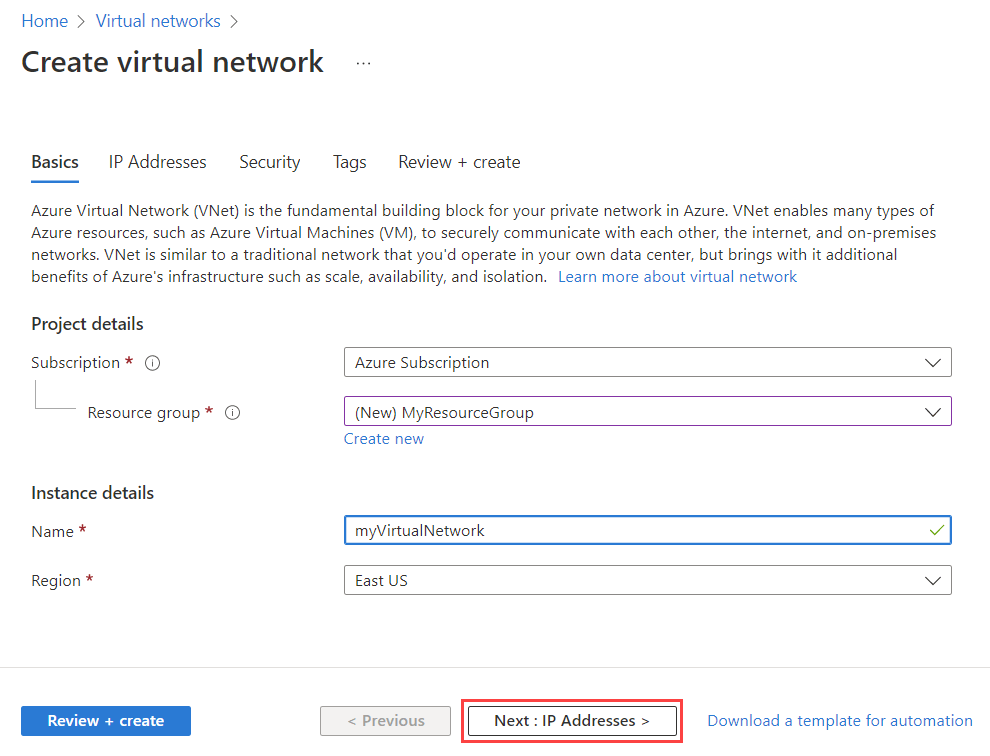The height and width of the screenshot is (756, 990).
Task: Click 'Download a template for automation'
Action: click(x=839, y=720)
